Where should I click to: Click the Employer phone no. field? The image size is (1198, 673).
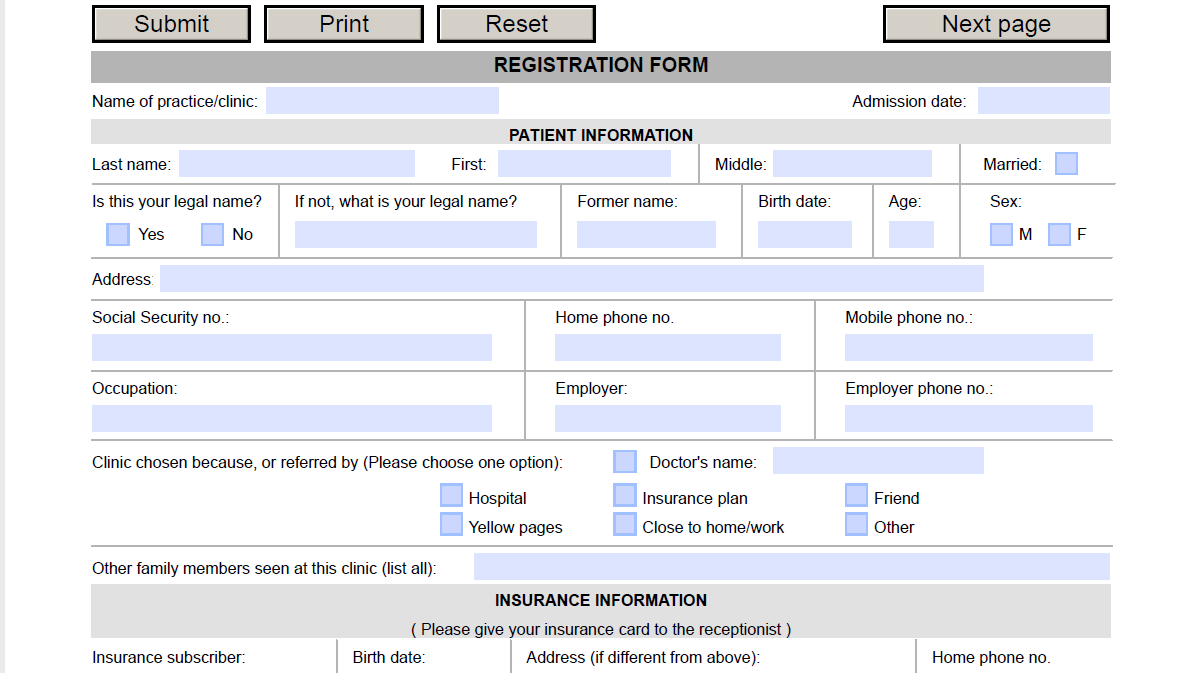pyautogui.click(x=969, y=419)
